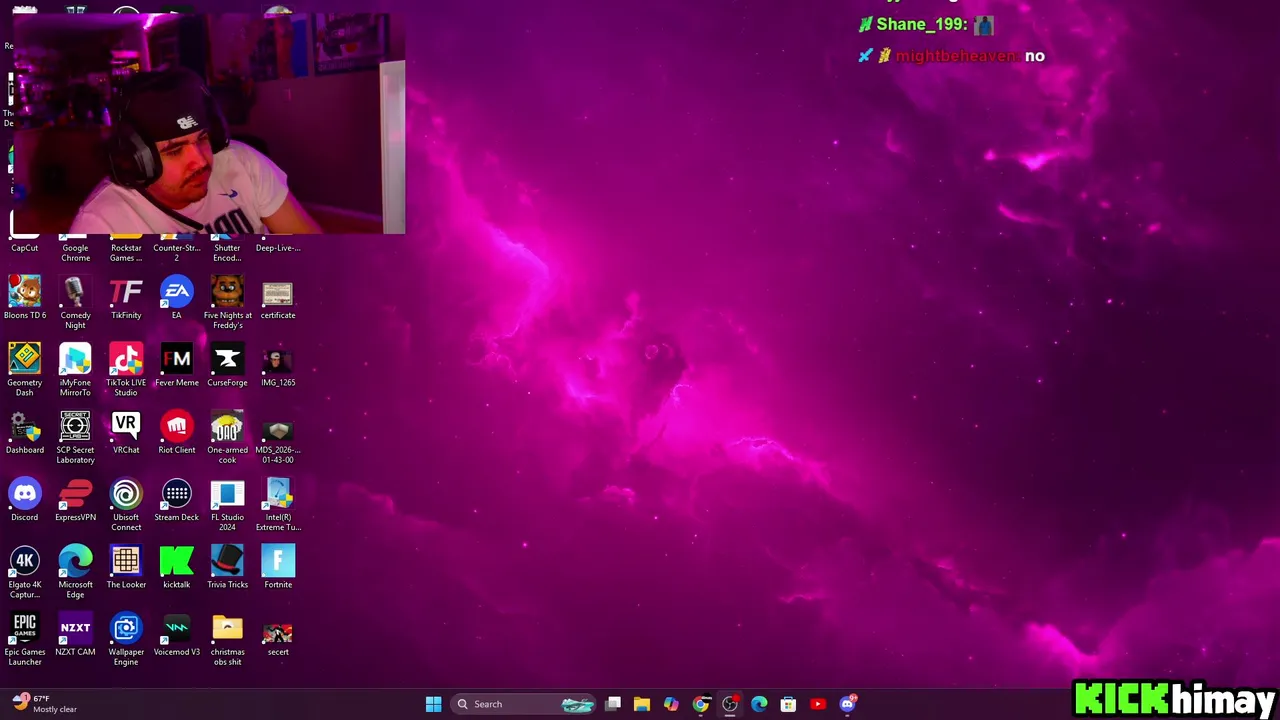Launch SCP Secret Laboratory
Image resolution: width=1280 pixels, height=720 pixels.
[x=75, y=437]
